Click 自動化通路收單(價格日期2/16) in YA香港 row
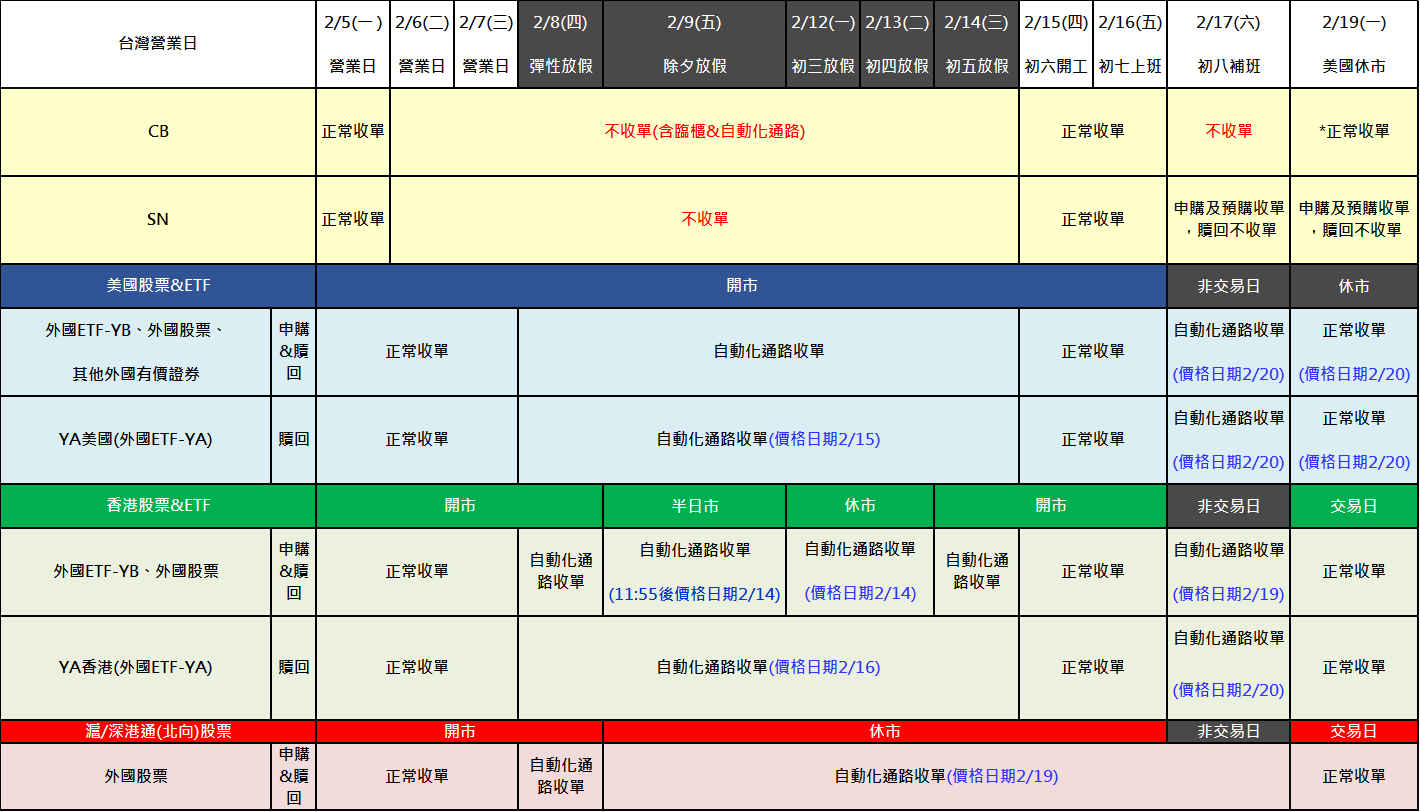This screenshot has width=1420, height=812. click(x=769, y=668)
